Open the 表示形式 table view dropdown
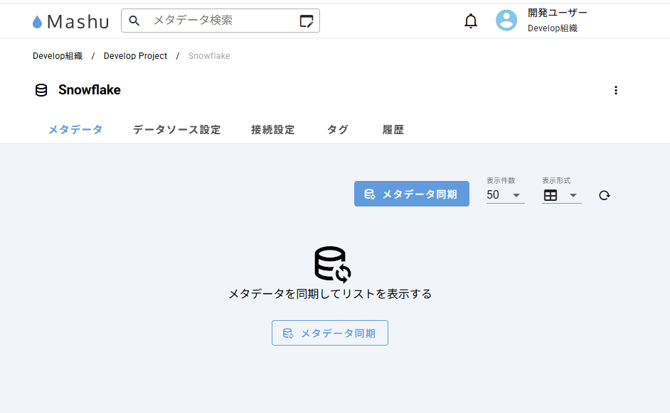 point(561,195)
